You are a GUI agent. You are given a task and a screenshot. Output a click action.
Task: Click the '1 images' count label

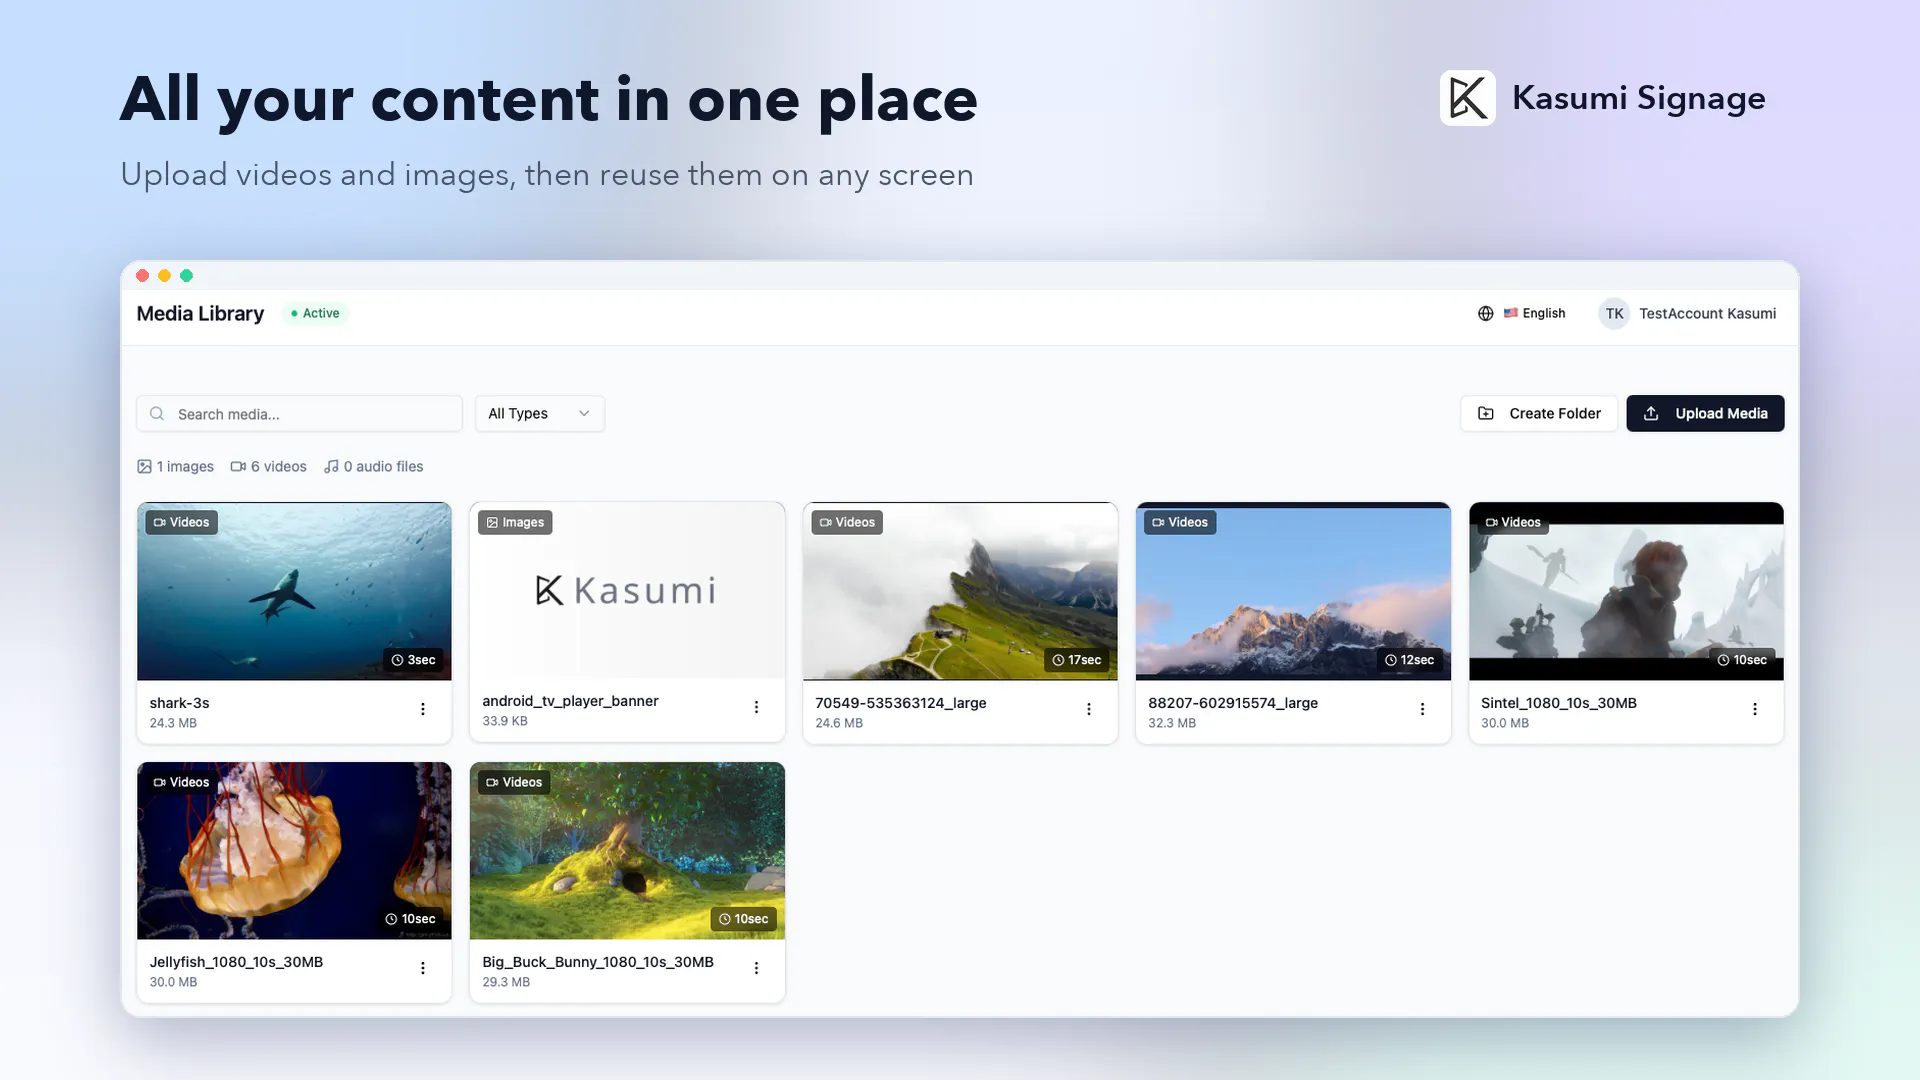(175, 466)
